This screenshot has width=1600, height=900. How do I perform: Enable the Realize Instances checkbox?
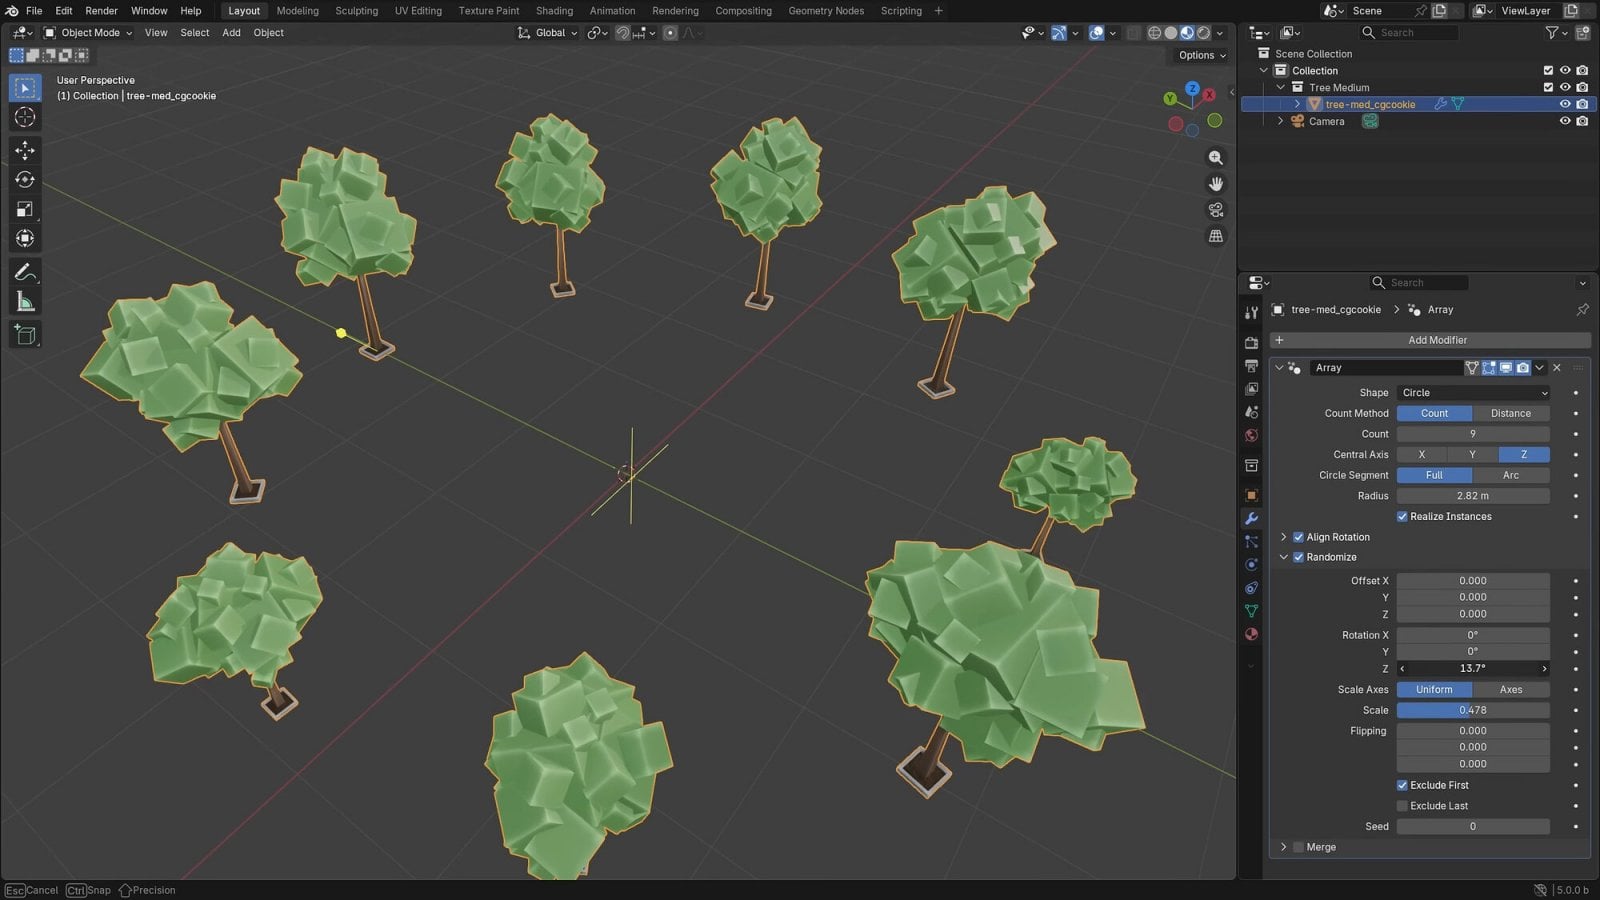point(1402,516)
